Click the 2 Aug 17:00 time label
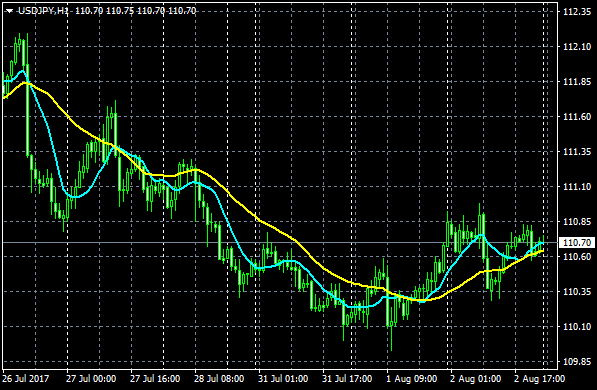This screenshot has height=390, width=597. pos(540,379)
